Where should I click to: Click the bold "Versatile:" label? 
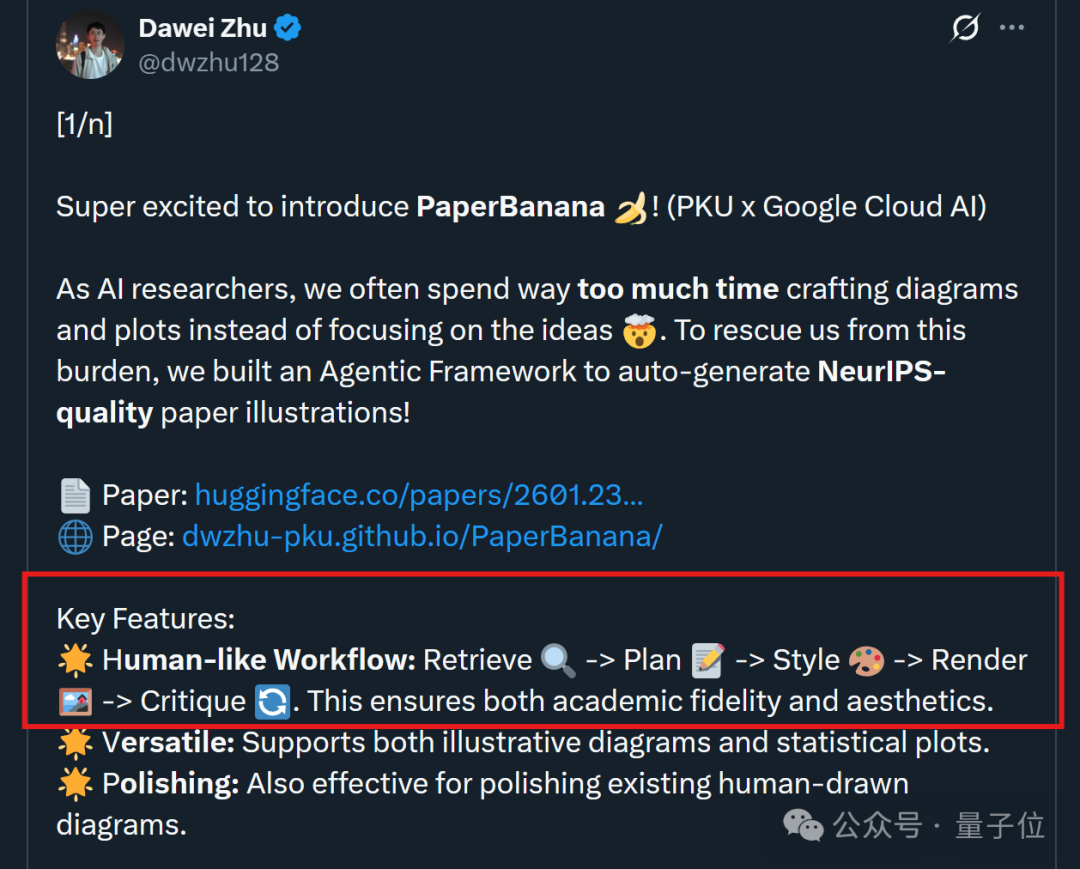169,743
